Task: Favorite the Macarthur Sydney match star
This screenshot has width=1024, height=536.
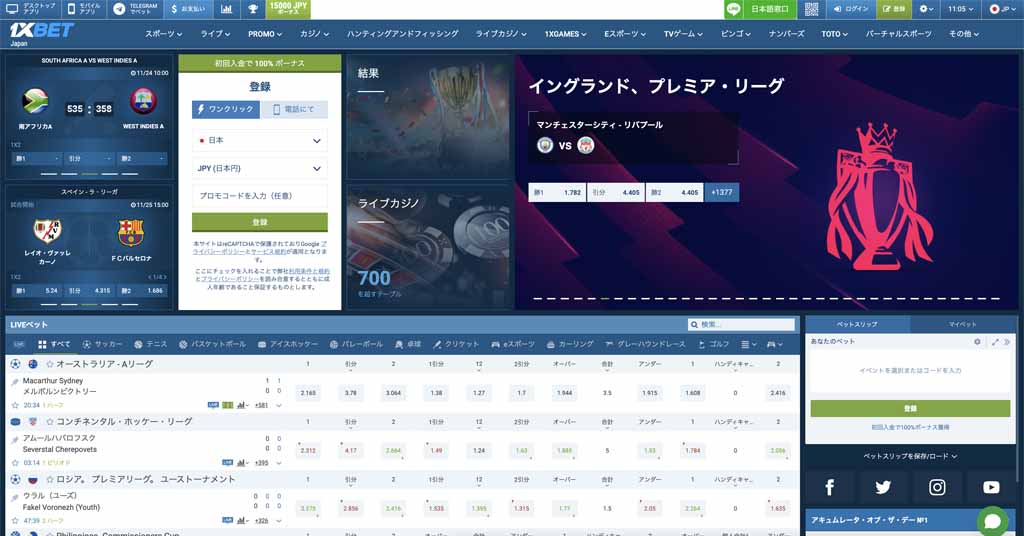Action: tap(15, 405)
